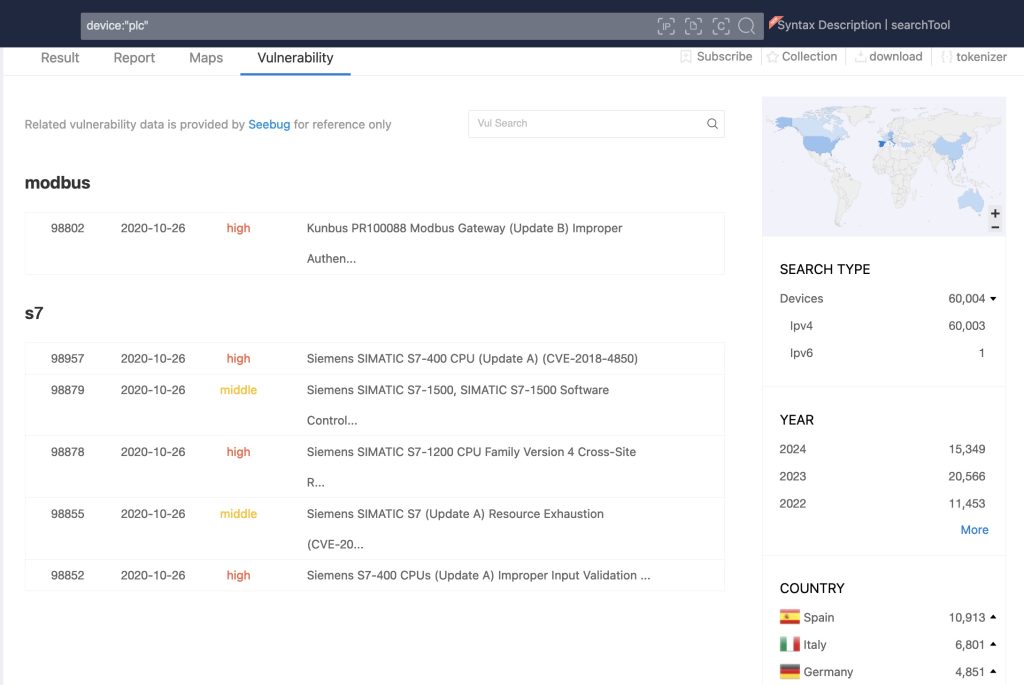Open Kunbus PR100088 Modbus Gateway vulnerability
Viewport: 1024px width, 685px height.
[x=464, y=243]
